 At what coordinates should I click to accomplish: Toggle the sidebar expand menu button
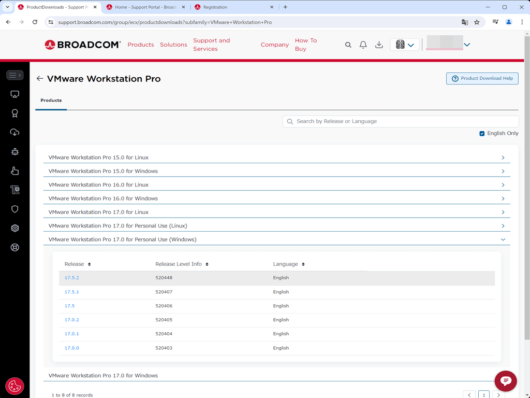click(15, 75)
